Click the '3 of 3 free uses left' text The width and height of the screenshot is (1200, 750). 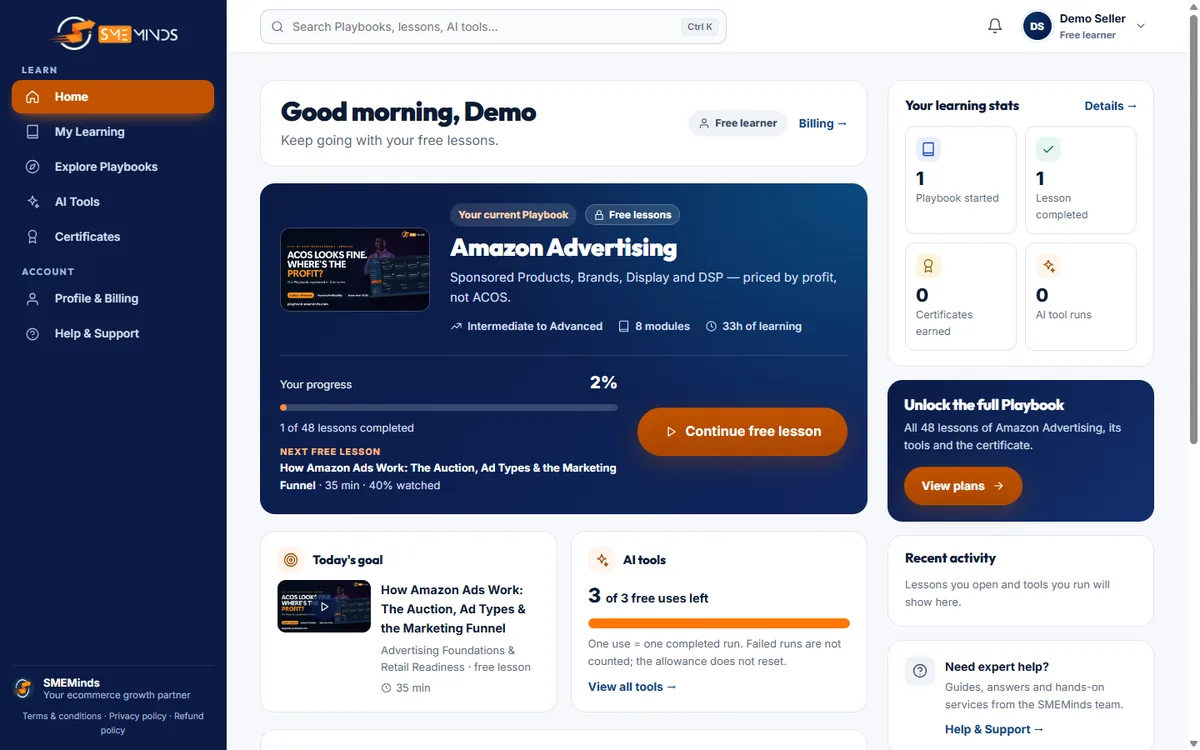click(648, 597)
